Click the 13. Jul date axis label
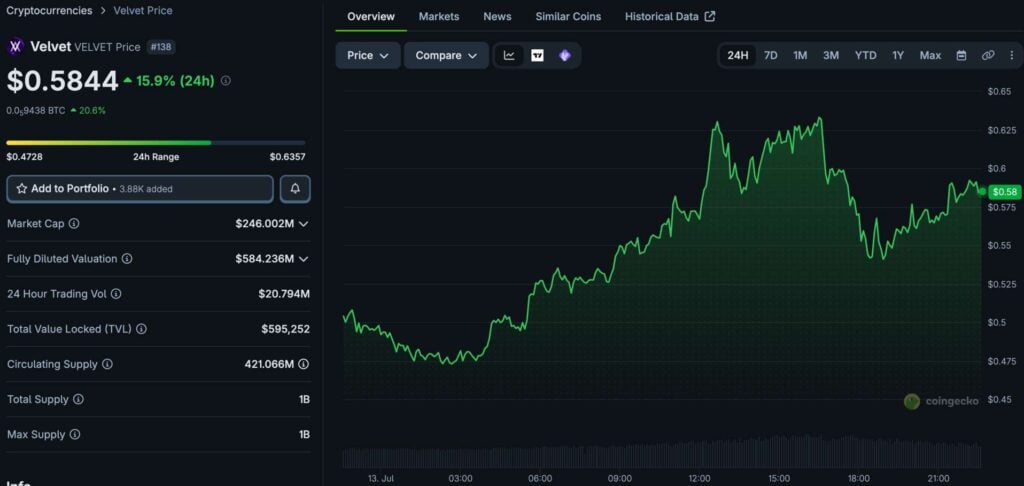The image size is (1024, 486). click(x=381, y=479)
